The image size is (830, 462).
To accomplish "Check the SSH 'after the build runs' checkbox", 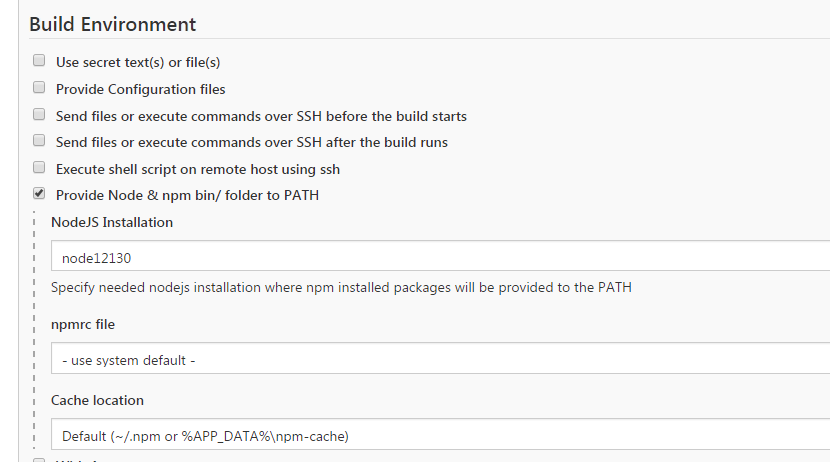I will (39, 141).
